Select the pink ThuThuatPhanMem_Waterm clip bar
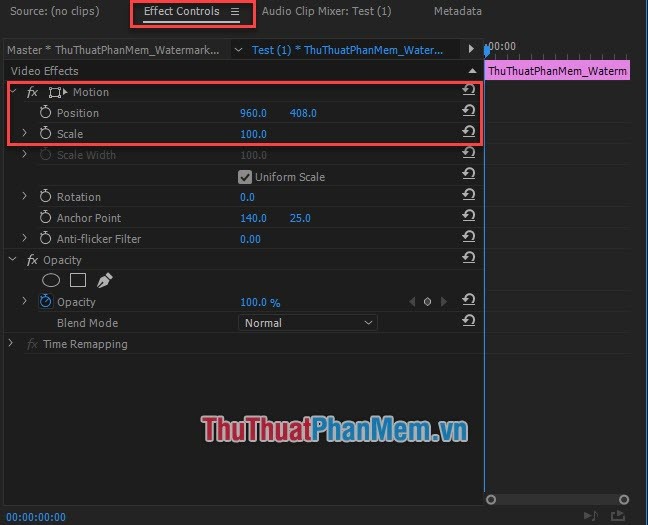The image size is (648, 525). (557, 70)
